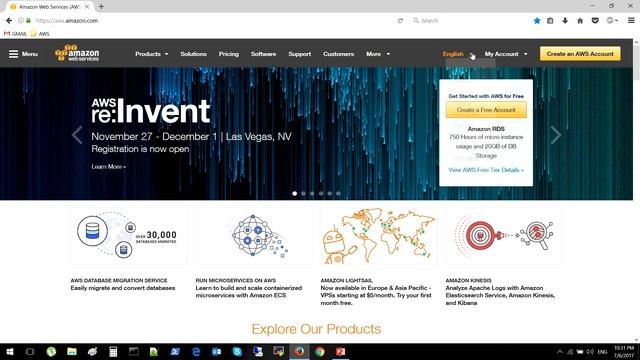Select the fifth carousel dot

pos(330,193)
